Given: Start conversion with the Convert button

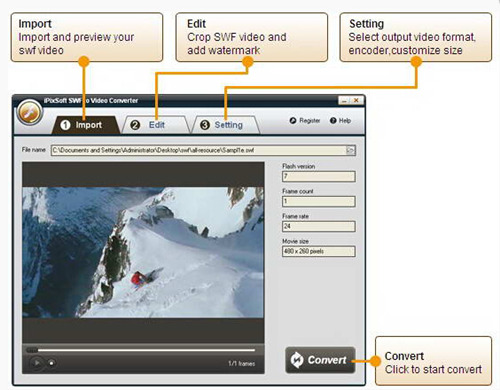Looking at the screenshot, I should 320,360.
